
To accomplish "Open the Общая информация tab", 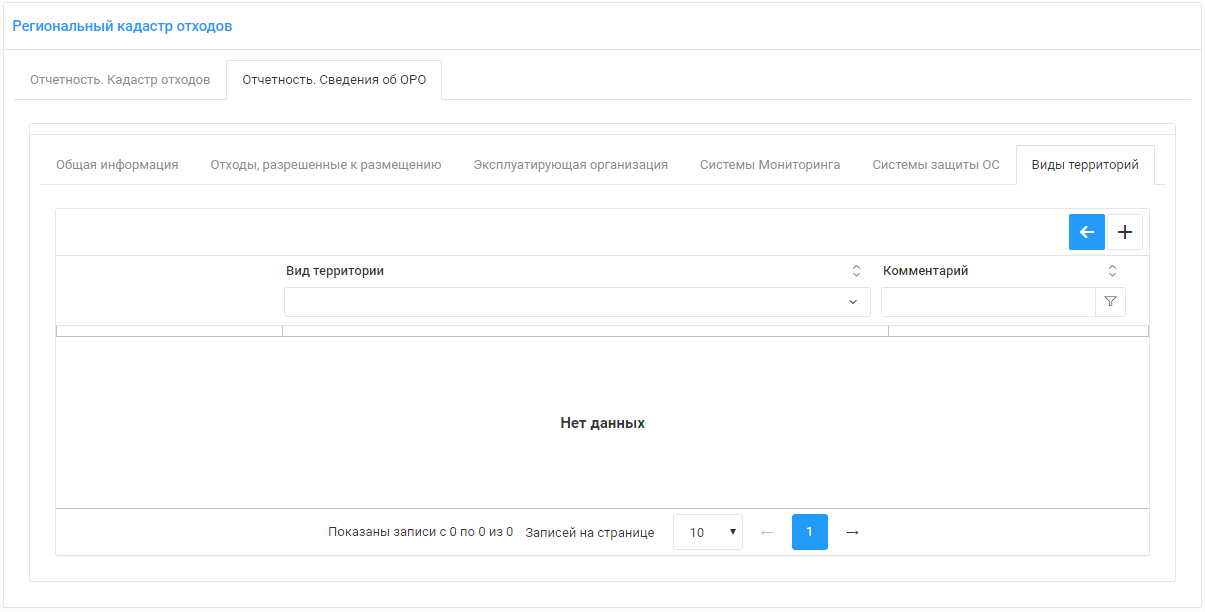I will point(117,165).
